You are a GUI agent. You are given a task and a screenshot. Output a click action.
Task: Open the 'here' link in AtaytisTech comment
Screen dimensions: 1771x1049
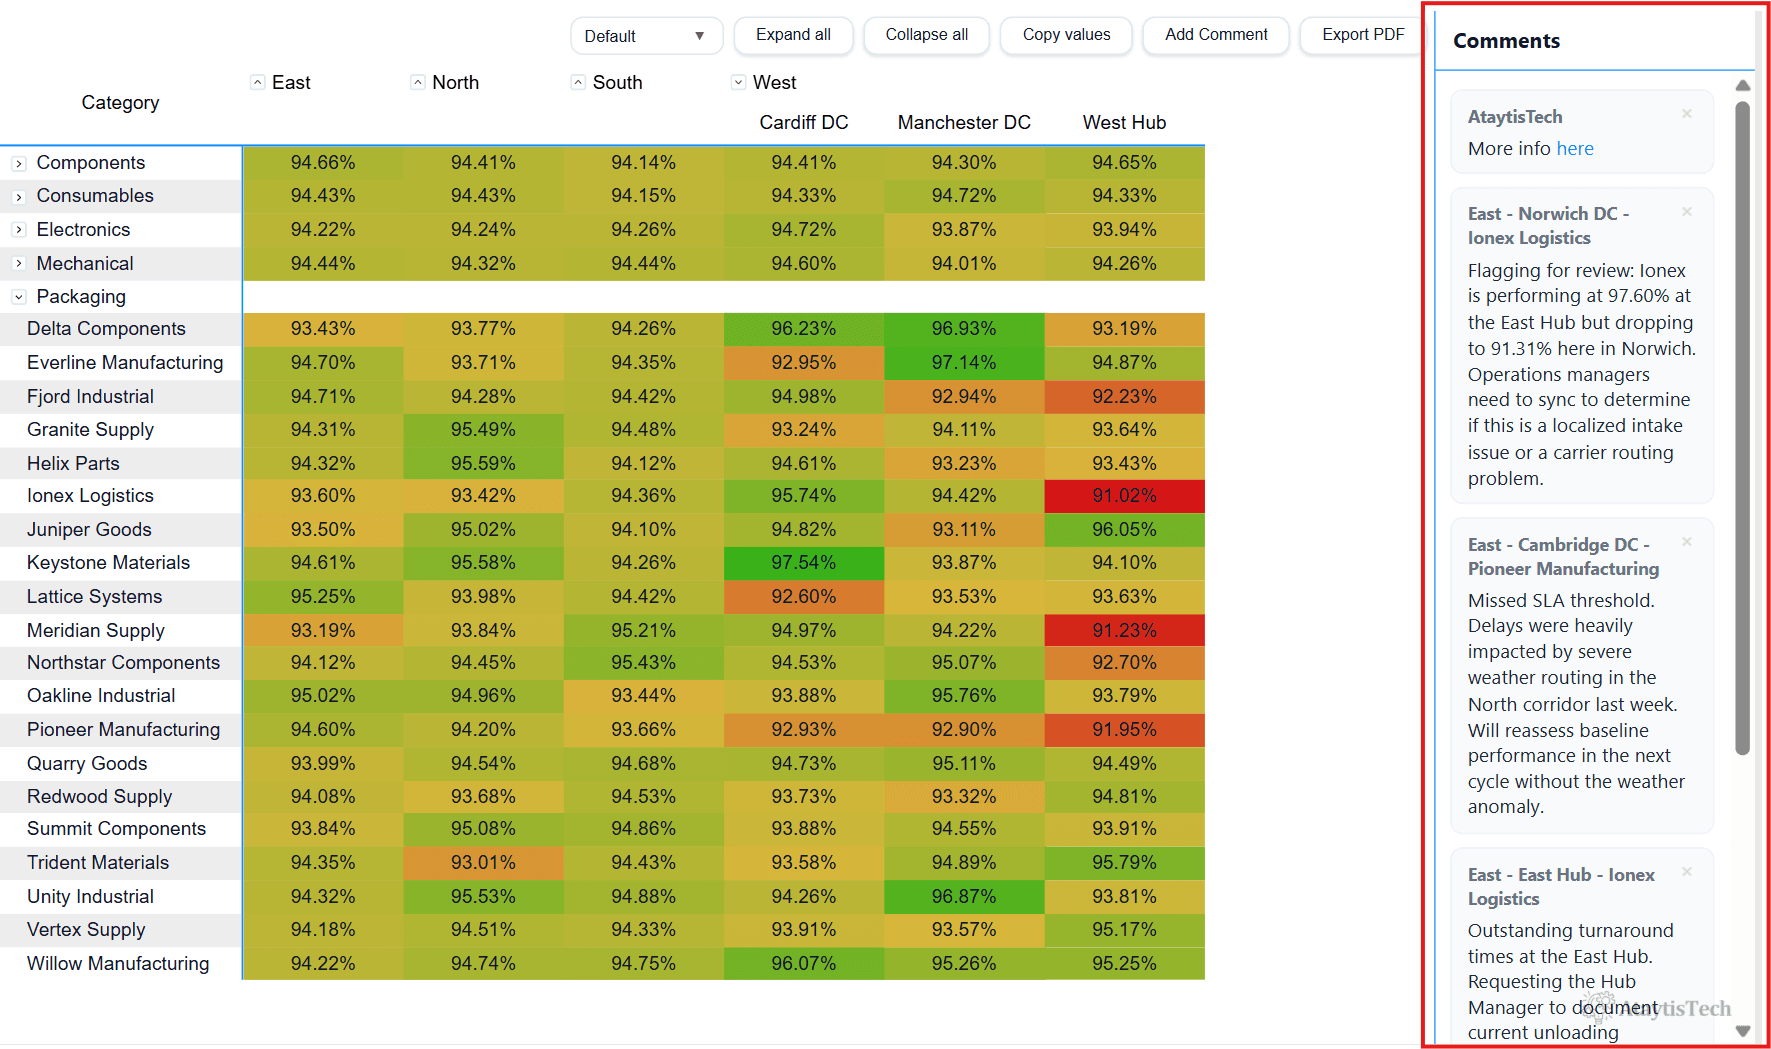click(x=1575, y=149)
